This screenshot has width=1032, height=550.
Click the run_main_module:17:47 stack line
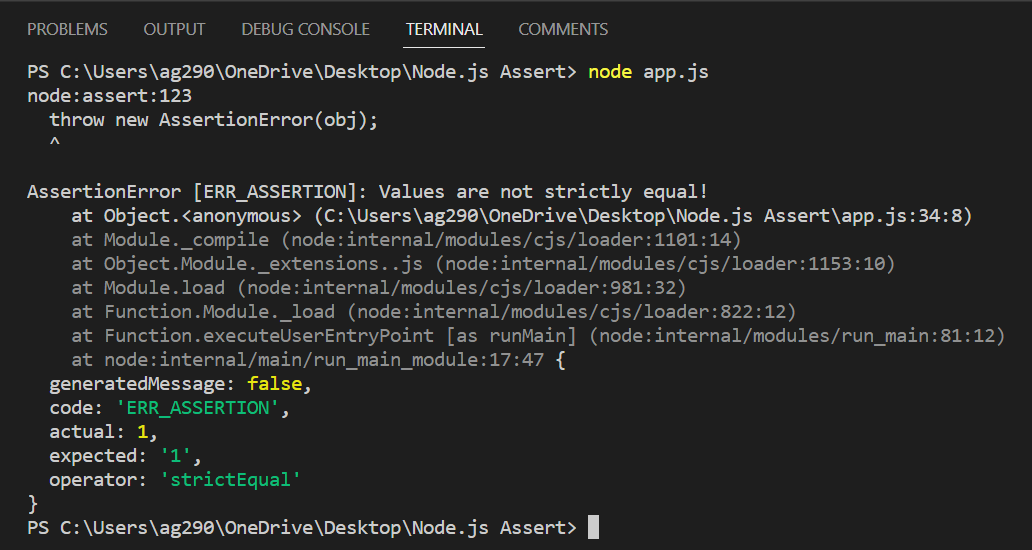(319, 361)
